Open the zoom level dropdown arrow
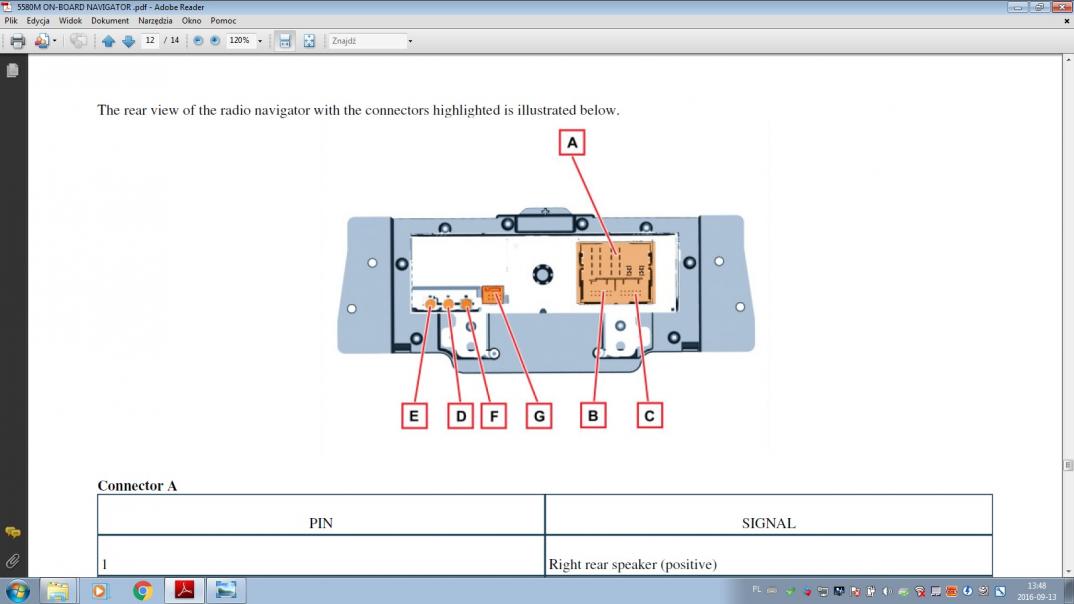 [x=260, y=41]
